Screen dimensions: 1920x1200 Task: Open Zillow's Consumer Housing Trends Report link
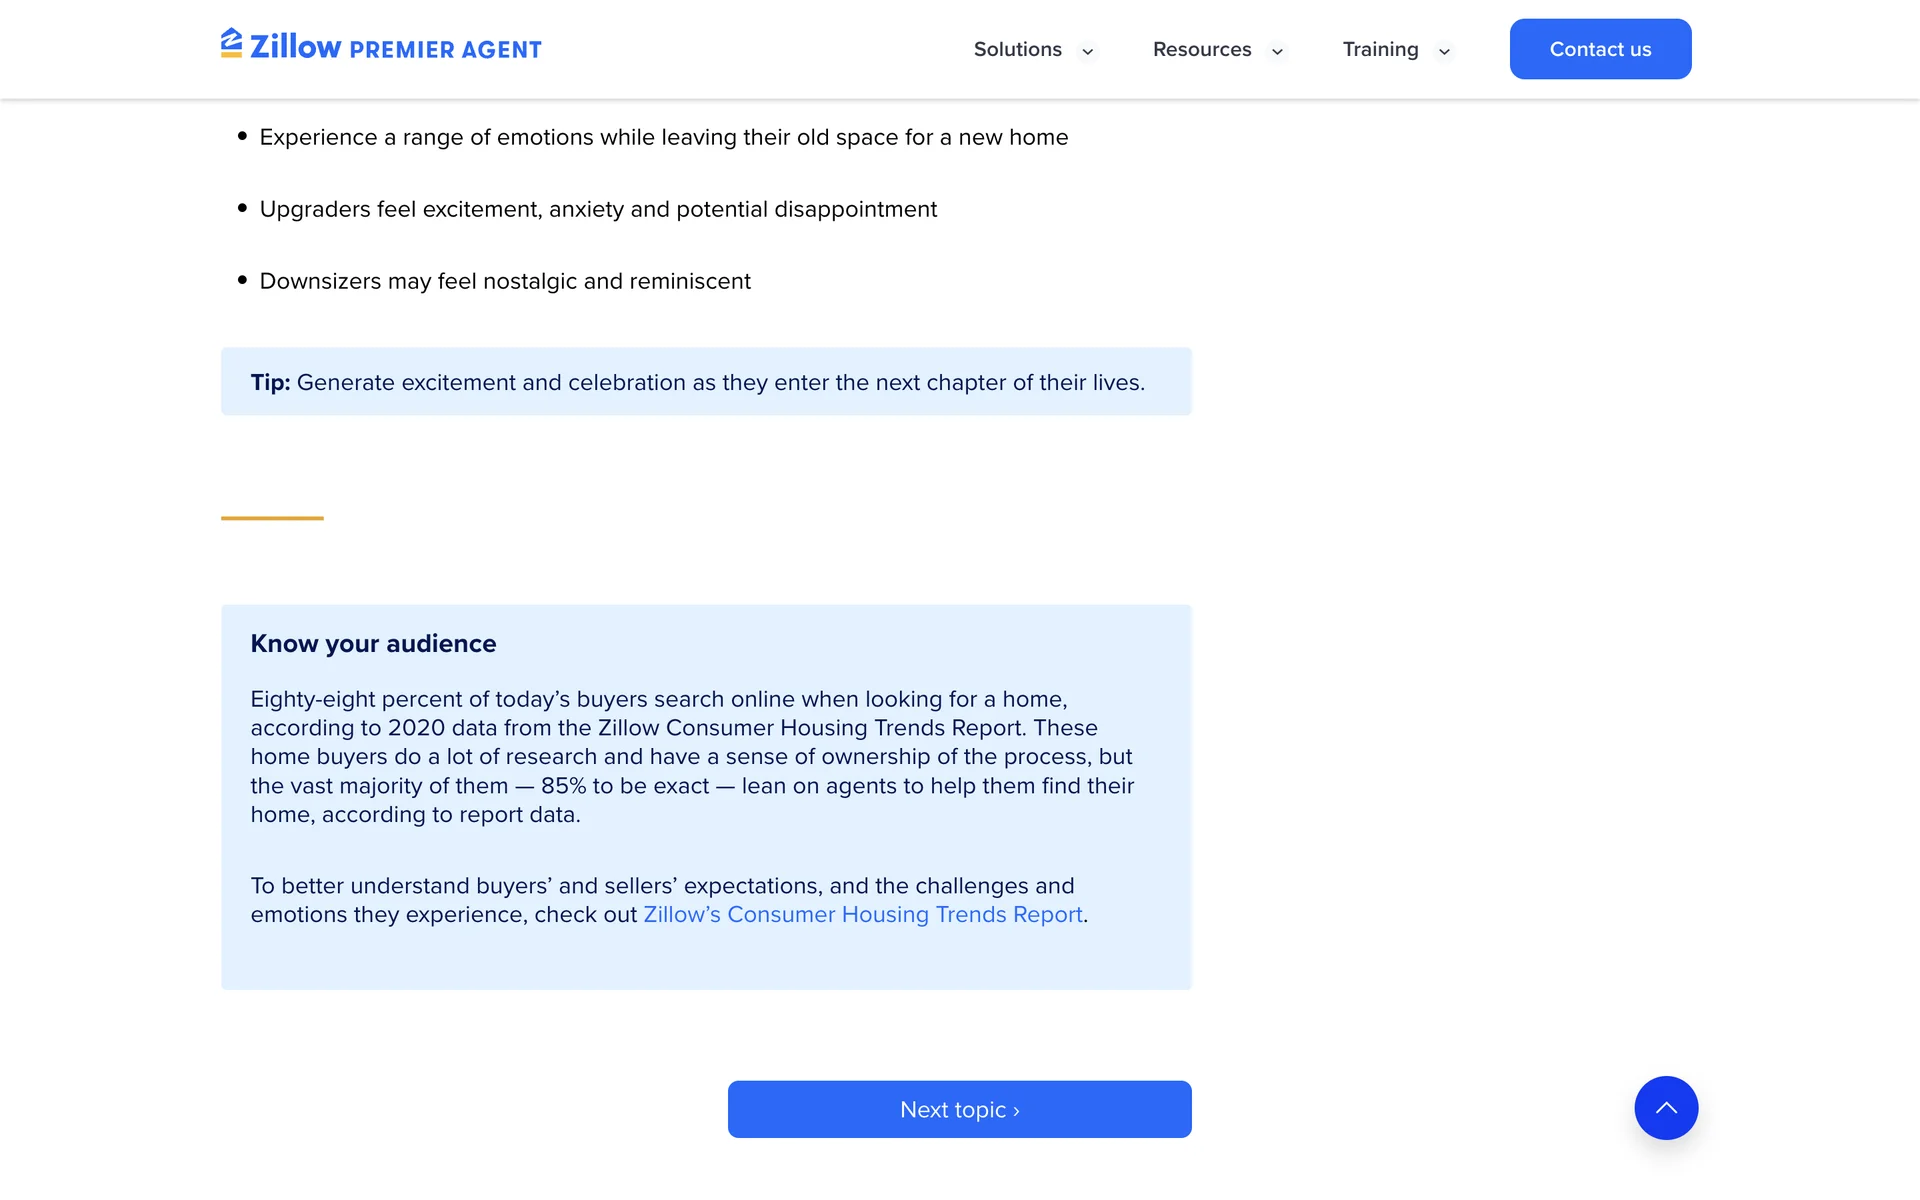click(x=862, y=915)
